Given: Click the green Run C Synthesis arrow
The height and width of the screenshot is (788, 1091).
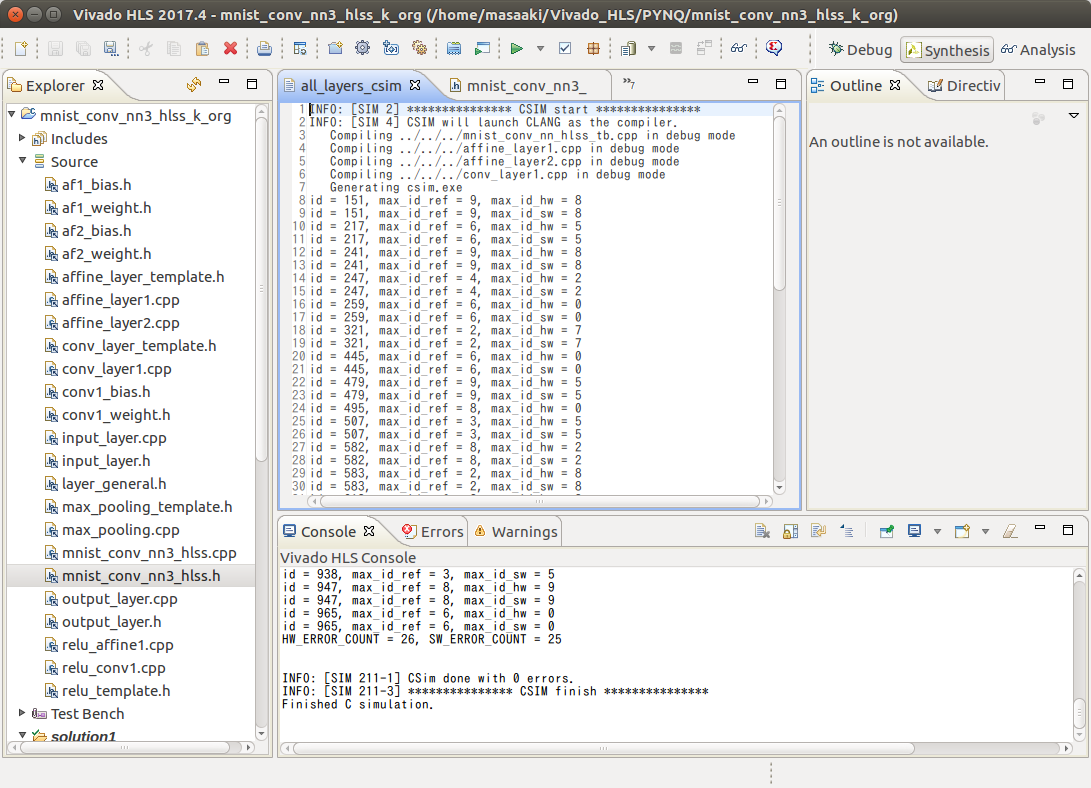Looking at the screenshot, I should 516,48.
